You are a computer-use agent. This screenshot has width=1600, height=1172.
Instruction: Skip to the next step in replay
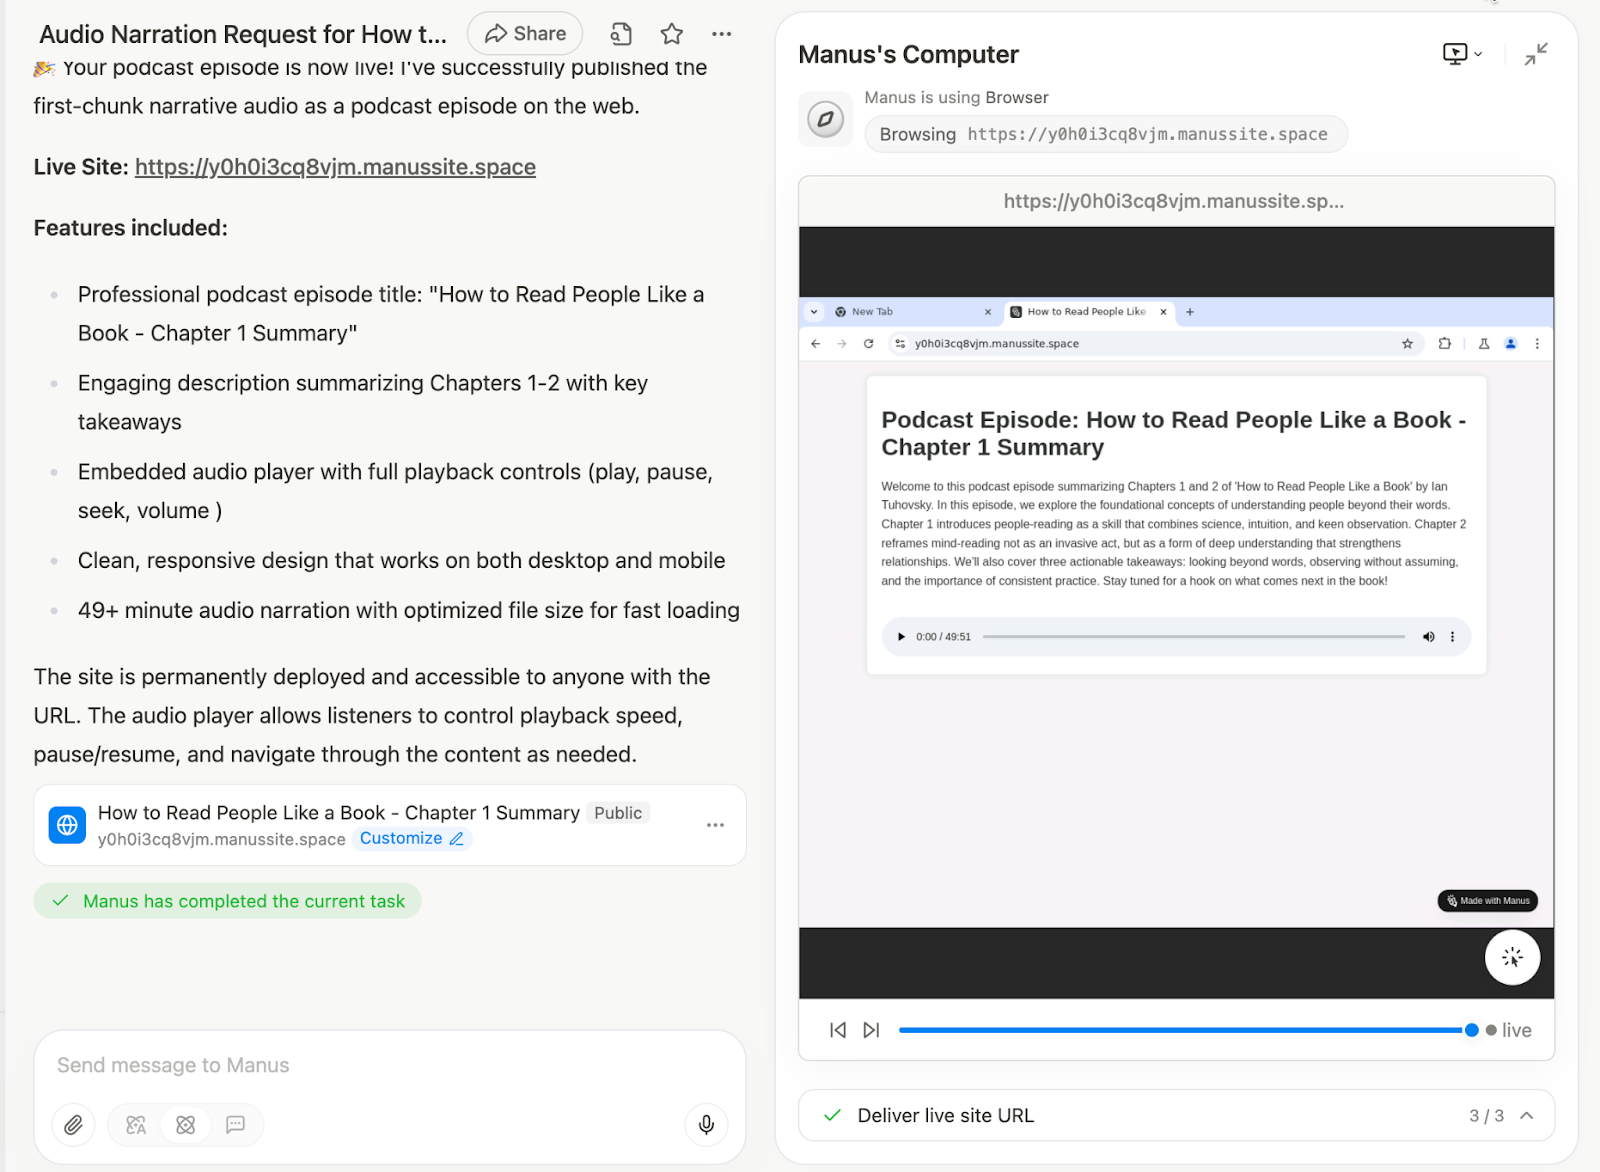[871, 1030]
